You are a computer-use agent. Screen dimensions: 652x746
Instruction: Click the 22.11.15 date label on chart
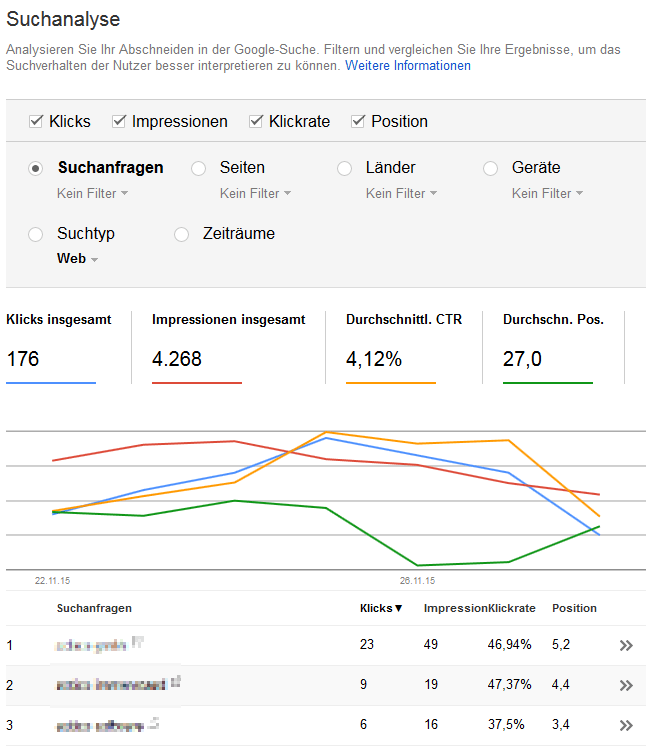point(52,581)
